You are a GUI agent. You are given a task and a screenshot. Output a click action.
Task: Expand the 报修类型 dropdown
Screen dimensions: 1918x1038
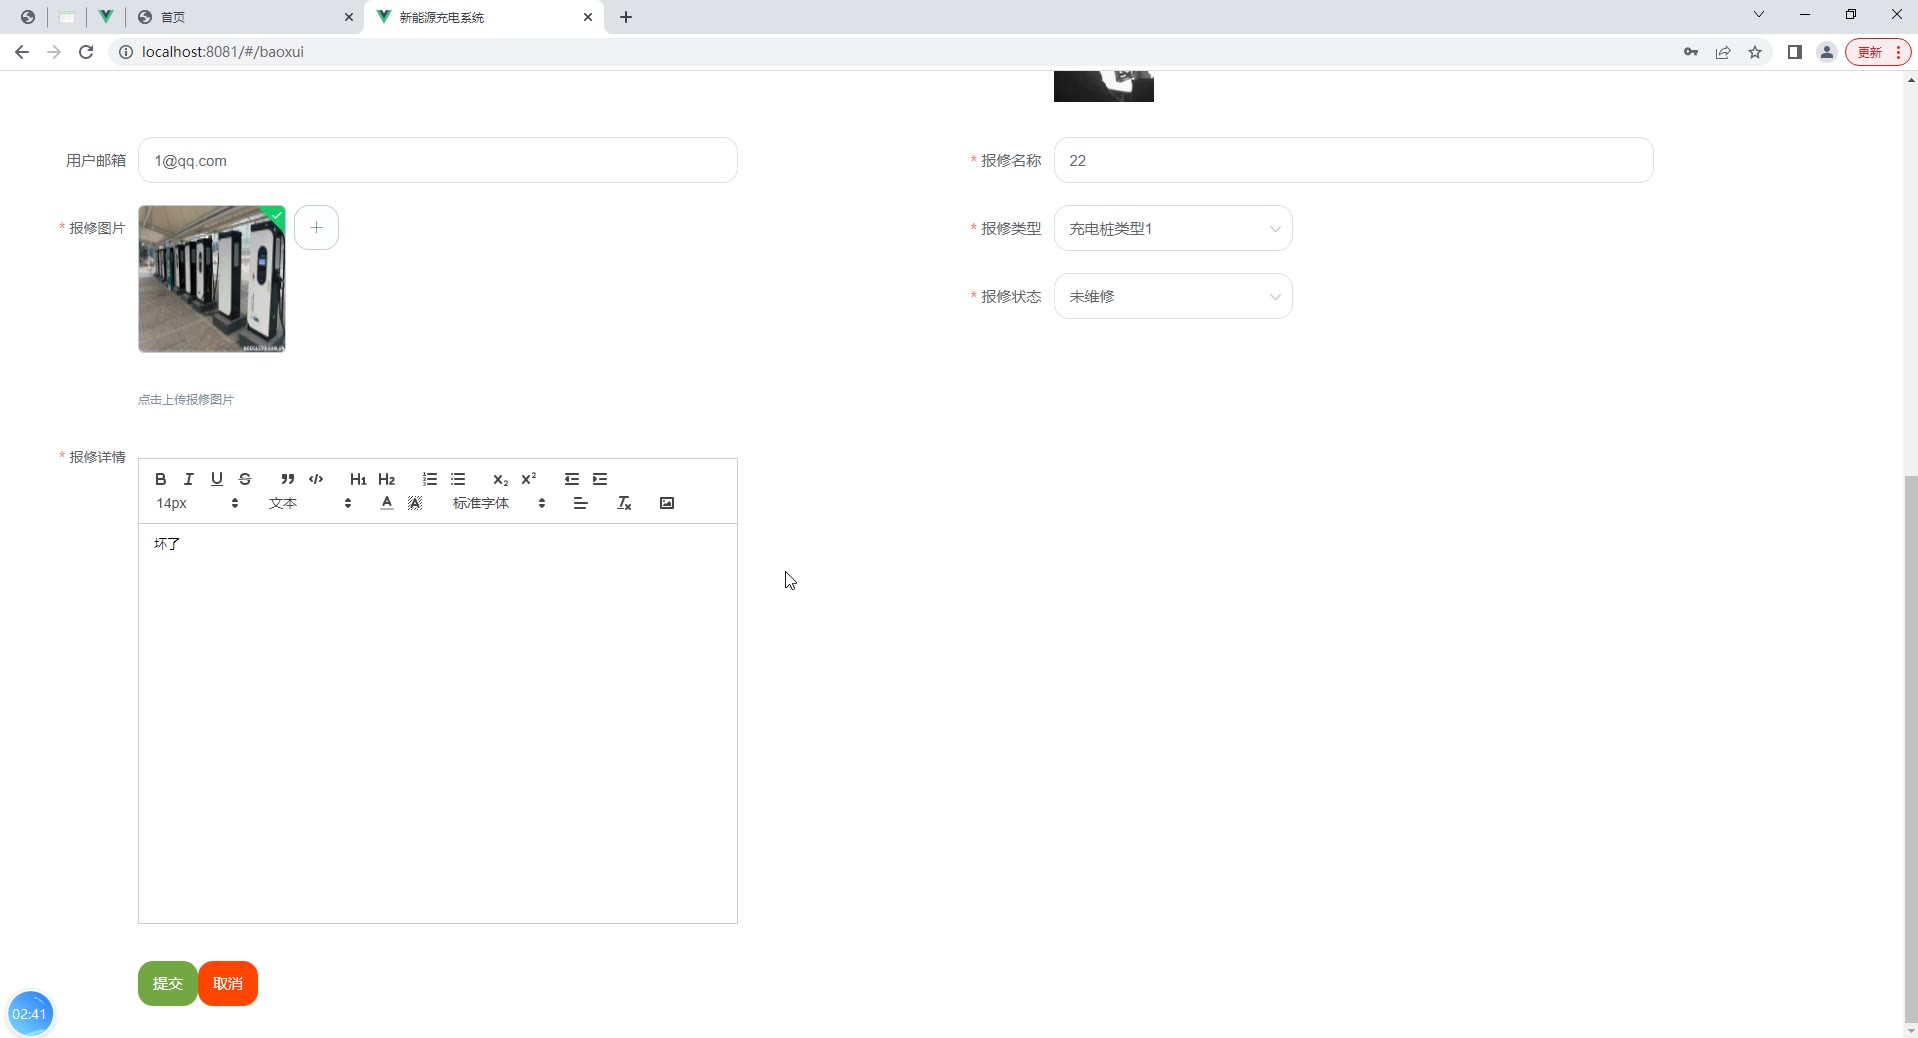[x=1173, y=229]
